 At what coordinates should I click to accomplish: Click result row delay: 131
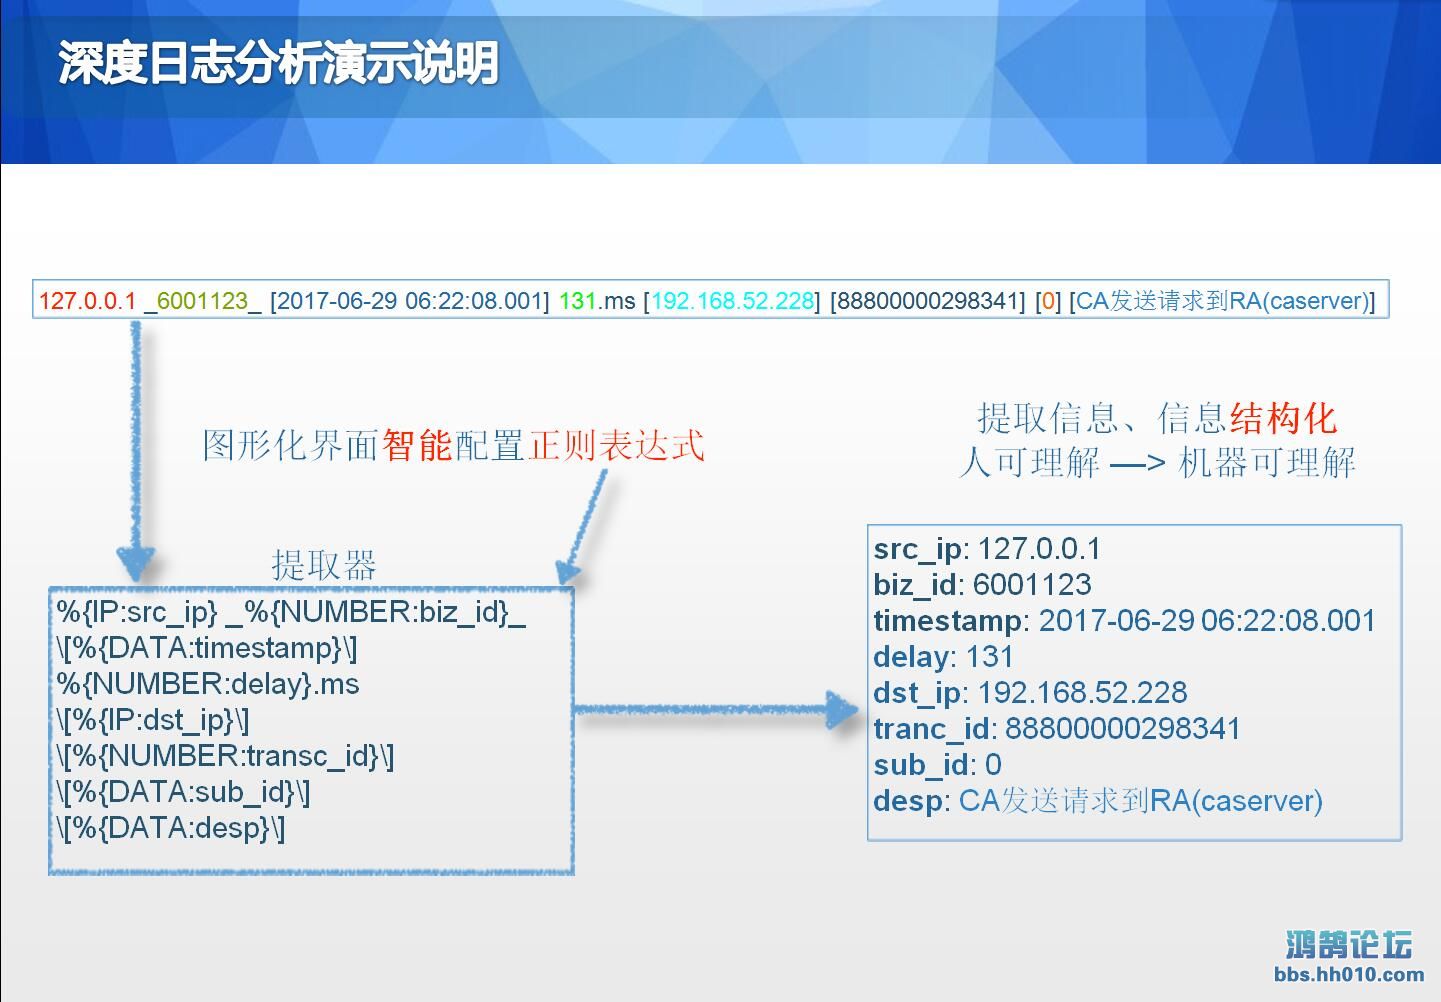click(943, 657)
